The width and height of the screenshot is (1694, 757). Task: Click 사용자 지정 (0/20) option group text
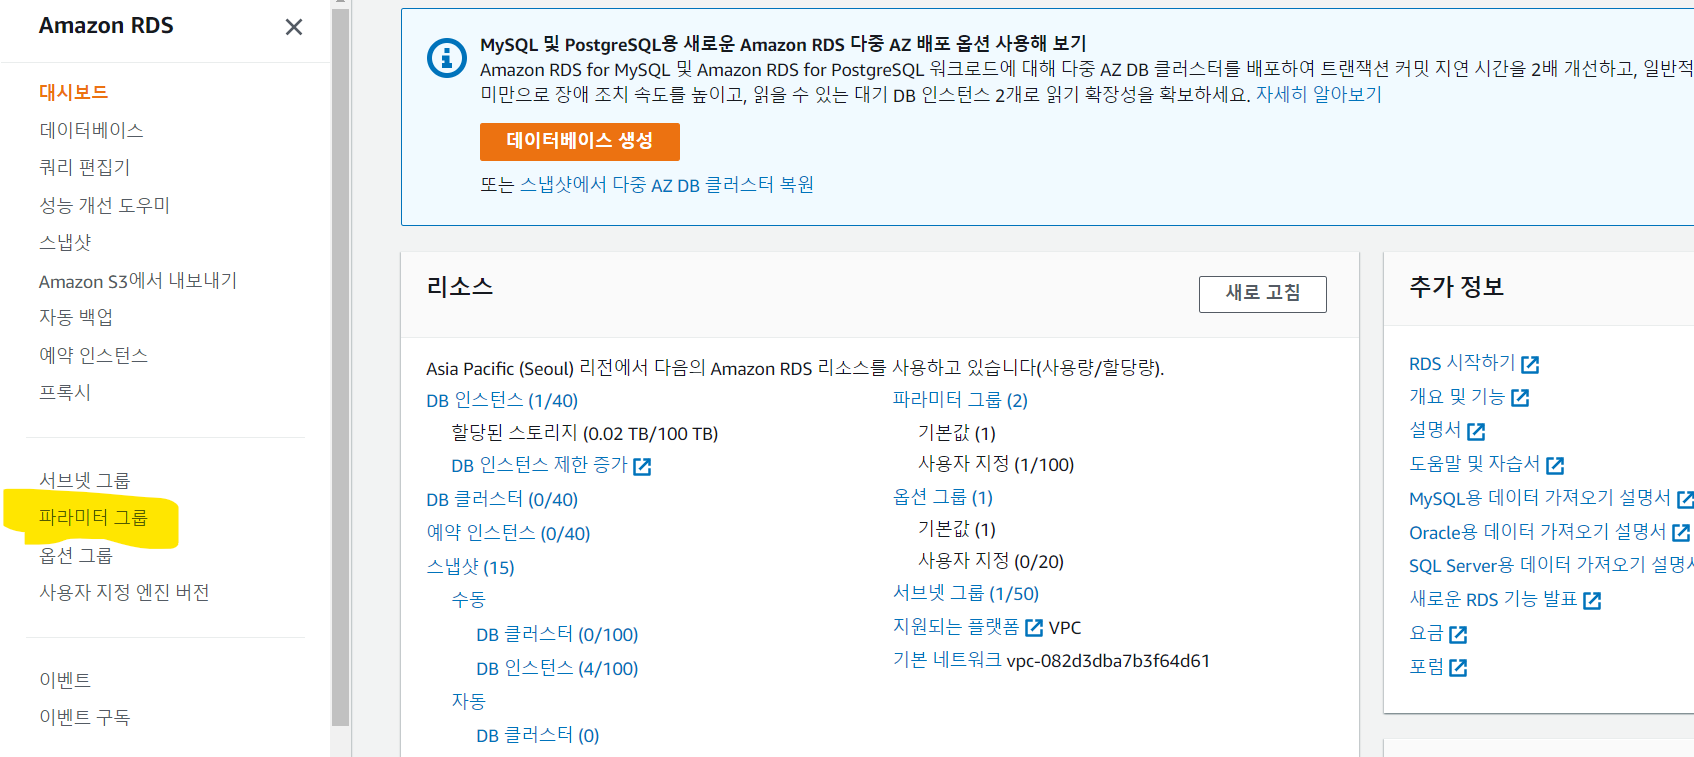coord(991,561)
